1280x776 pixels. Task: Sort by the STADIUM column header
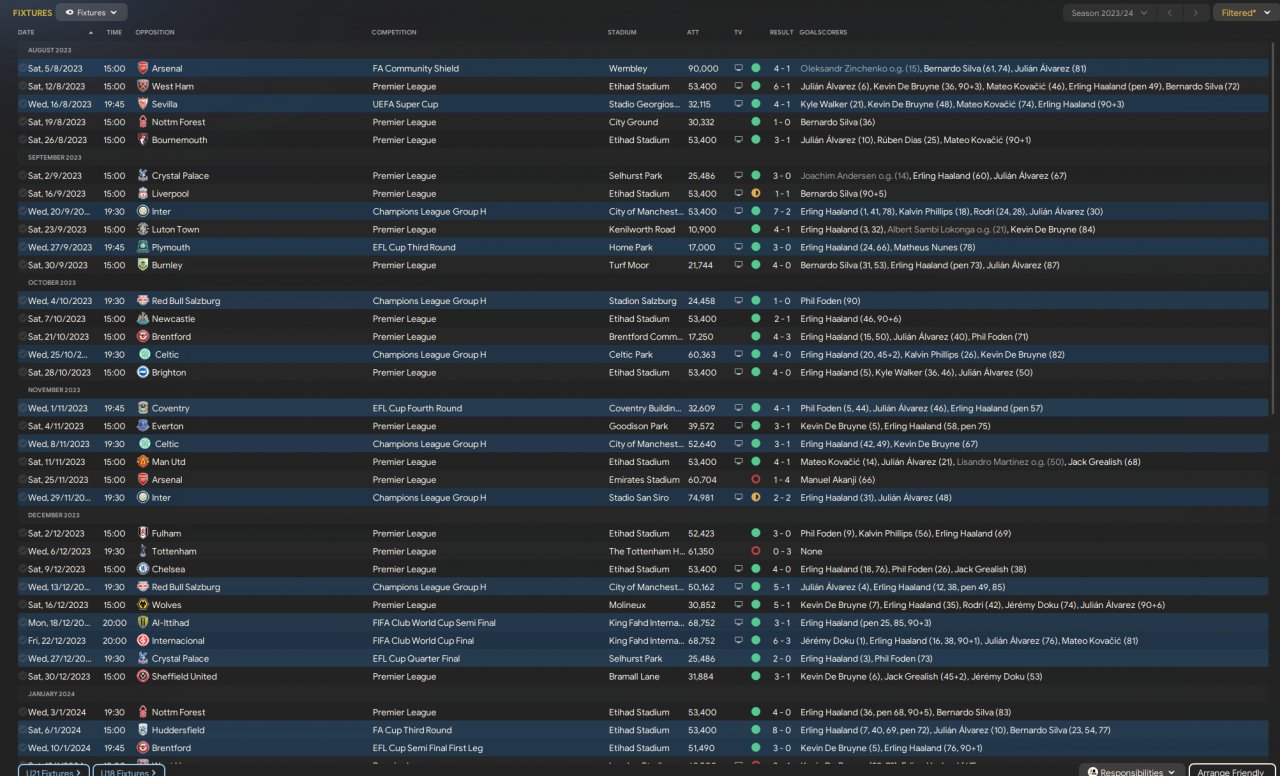622,32
